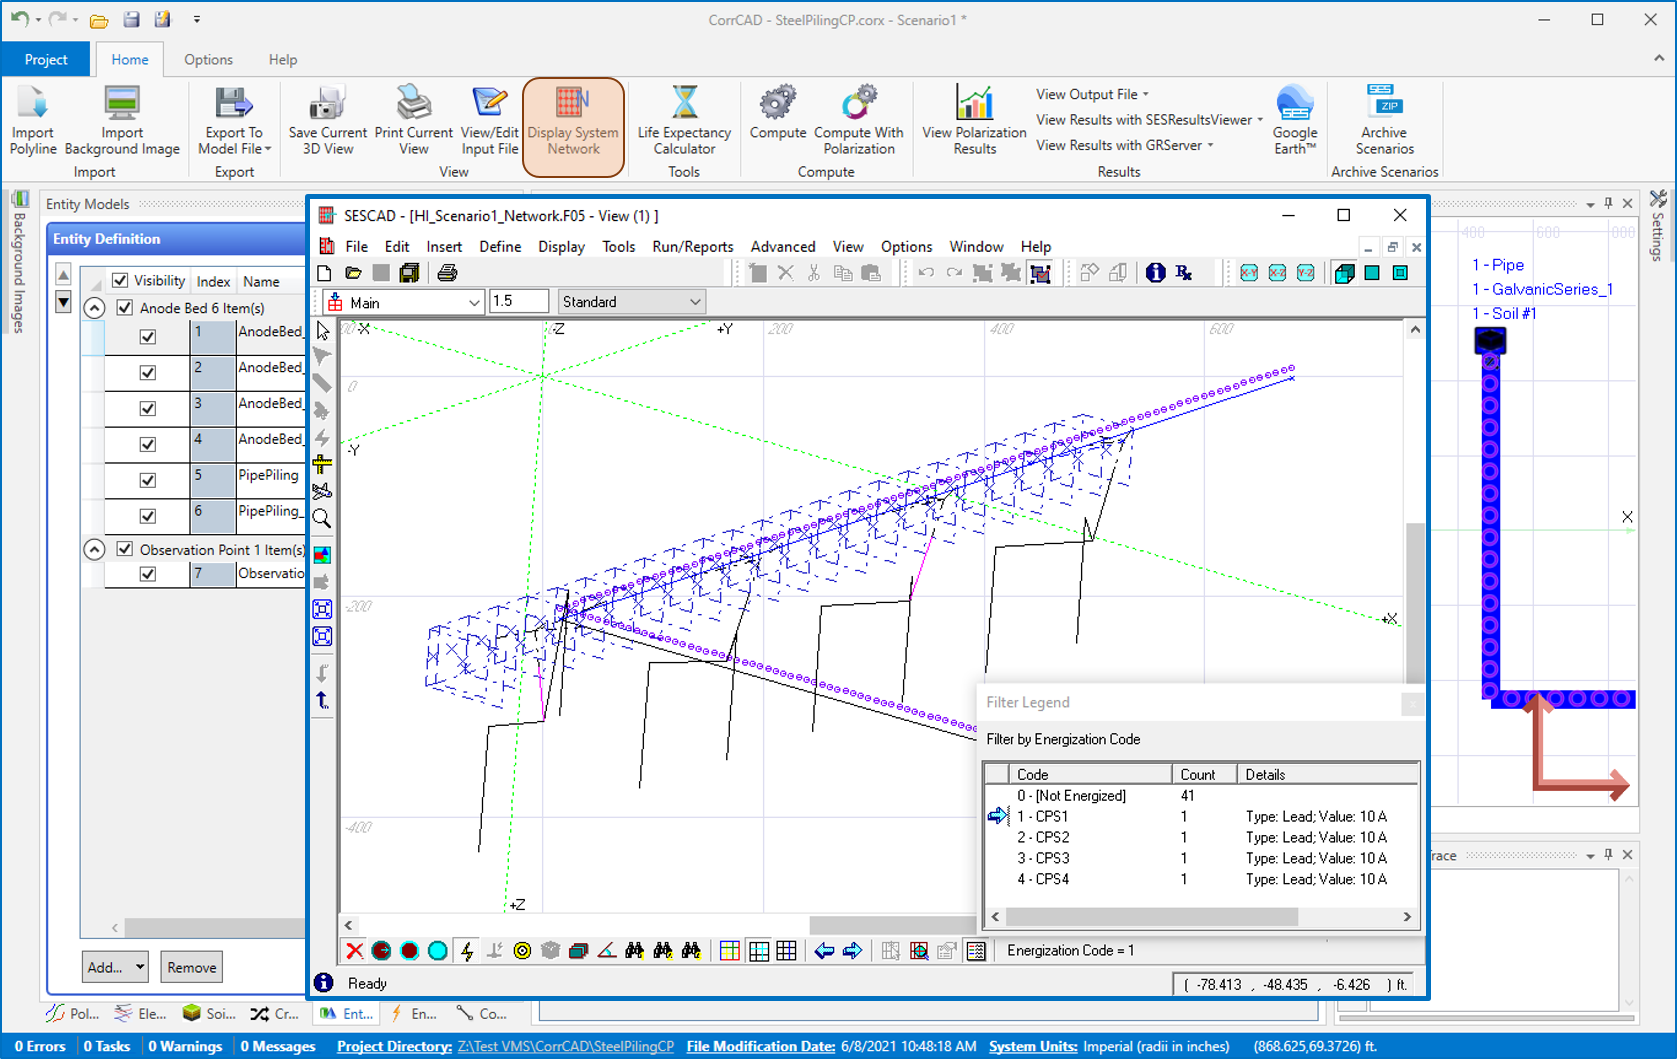Screen dimensions: 1677x1059
Task: Switch to the Options ribbon tab
Action: [208, 59]
